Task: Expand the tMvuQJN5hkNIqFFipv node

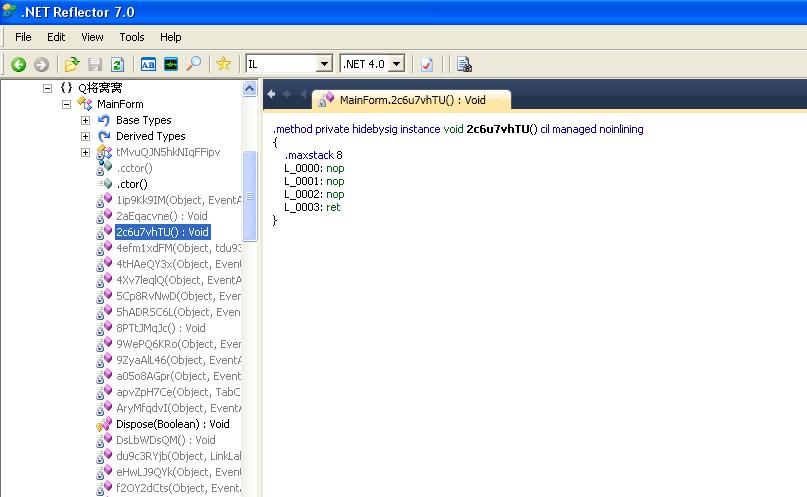Action: point(85,152)
